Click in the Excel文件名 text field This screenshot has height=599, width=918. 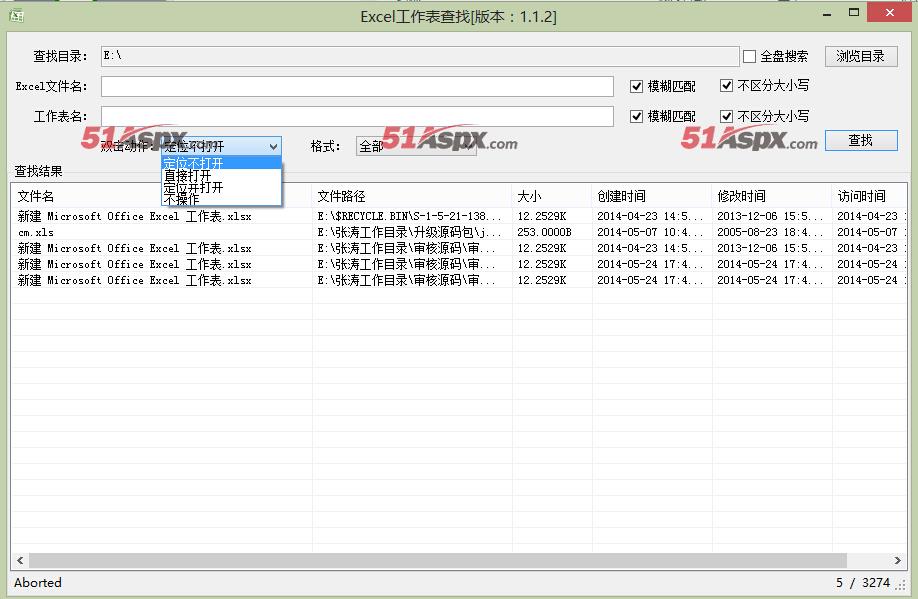click(x=357, y=87)
